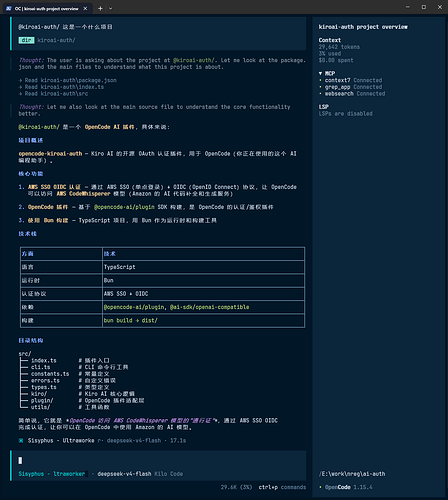Click the terminal app icon in tab
This screenshot has width=448, height=500.
[9, 9]
